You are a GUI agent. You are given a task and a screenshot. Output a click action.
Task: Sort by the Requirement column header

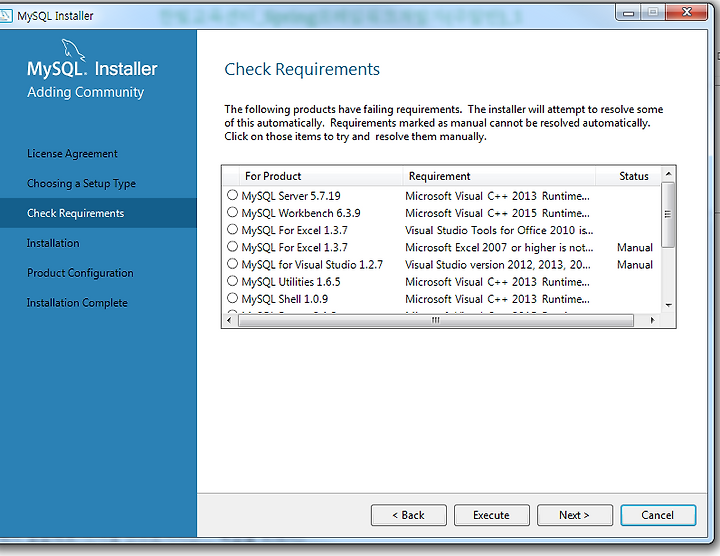tap(499, 176)
